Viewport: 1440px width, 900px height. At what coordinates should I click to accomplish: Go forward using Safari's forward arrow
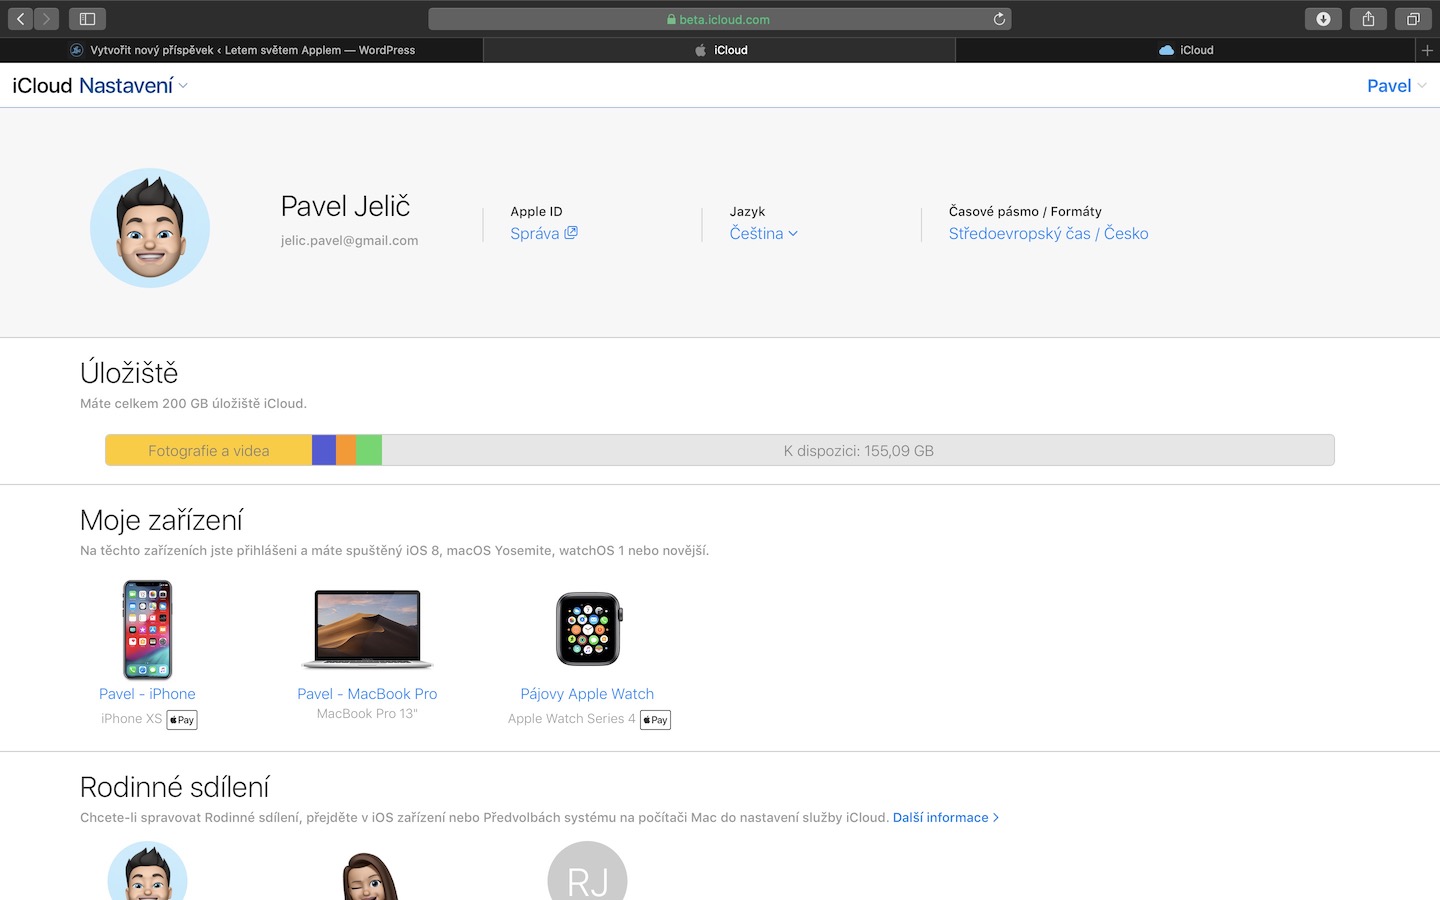46,19
